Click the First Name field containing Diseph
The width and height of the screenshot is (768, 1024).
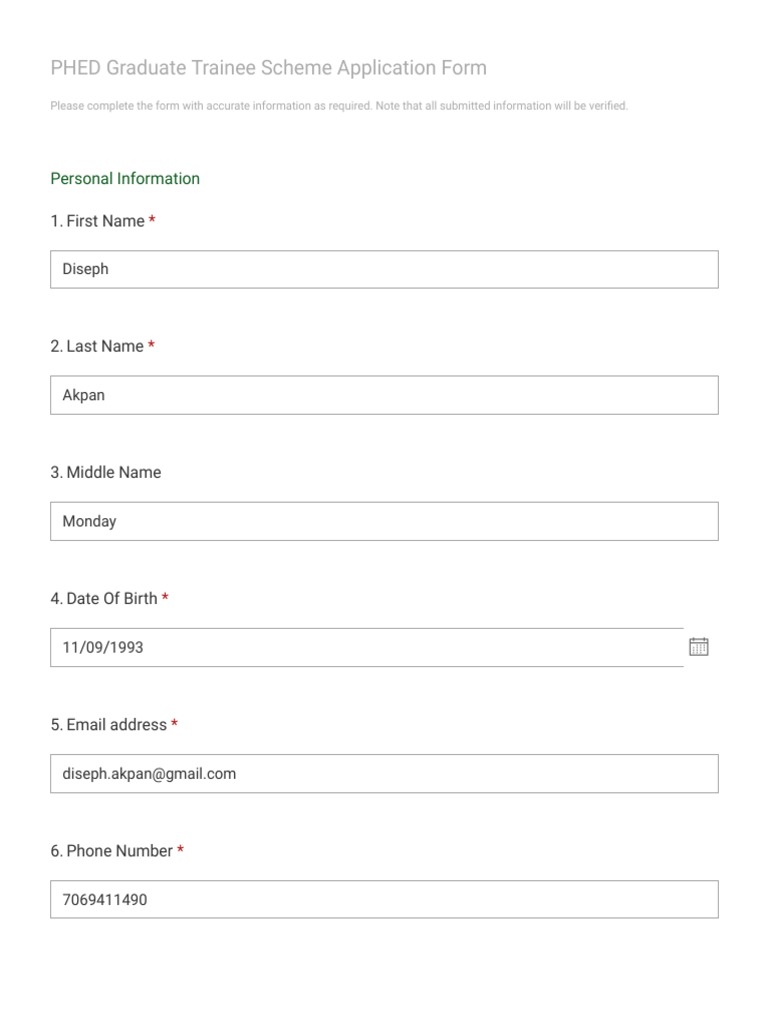(x=384, y=269)
